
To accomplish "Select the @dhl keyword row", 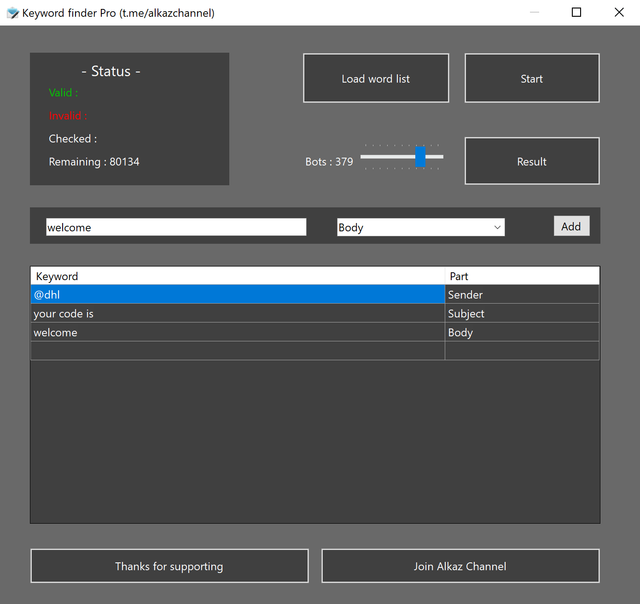I will (x=237, y=295).
